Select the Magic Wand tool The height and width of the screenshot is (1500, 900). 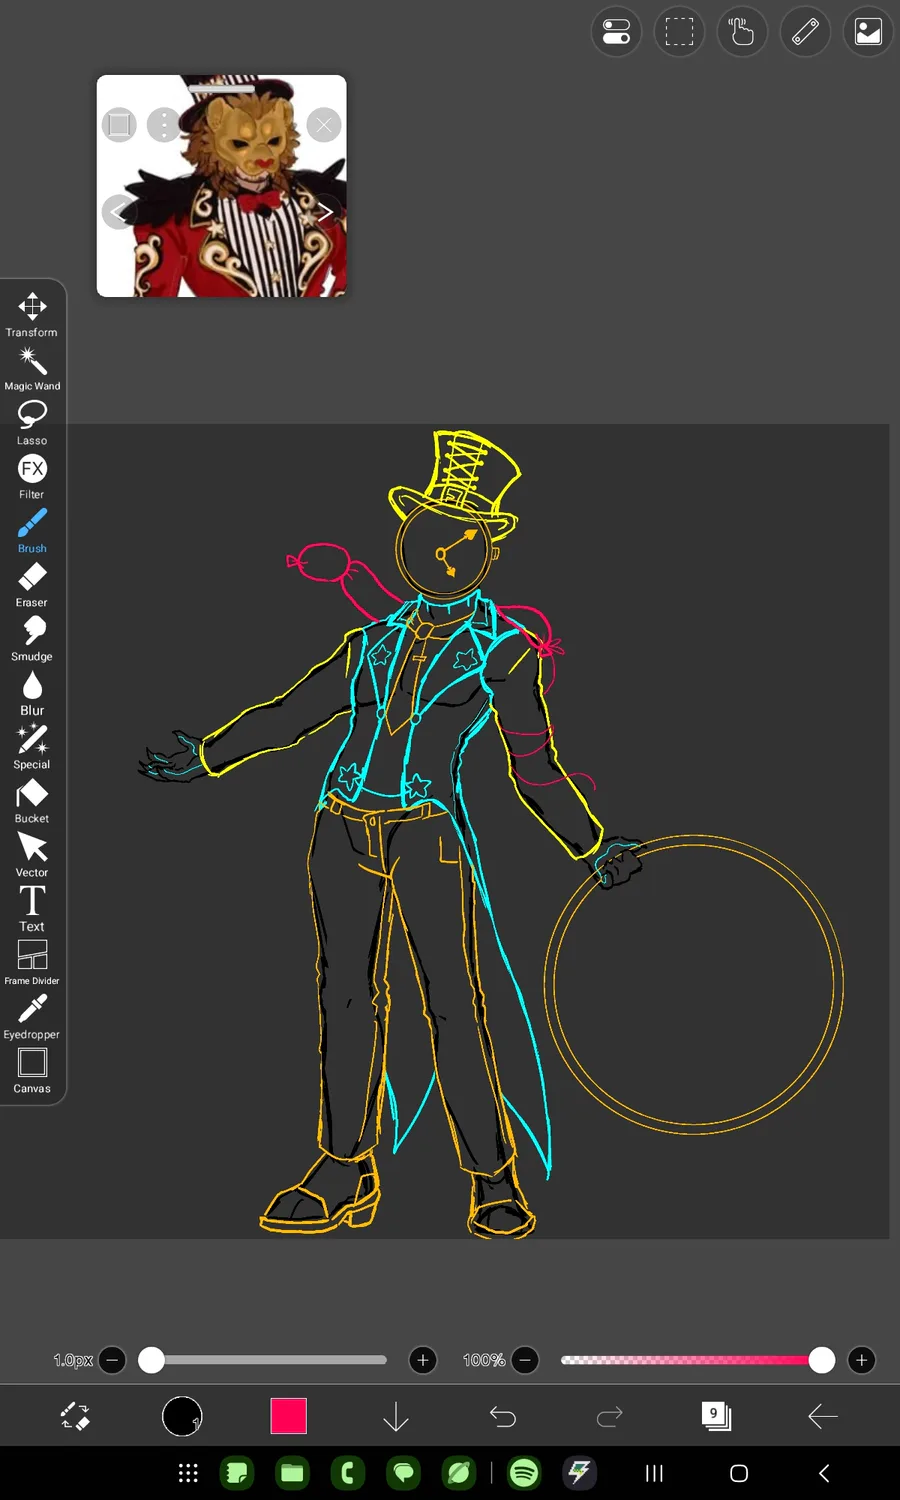click(32, 368)
